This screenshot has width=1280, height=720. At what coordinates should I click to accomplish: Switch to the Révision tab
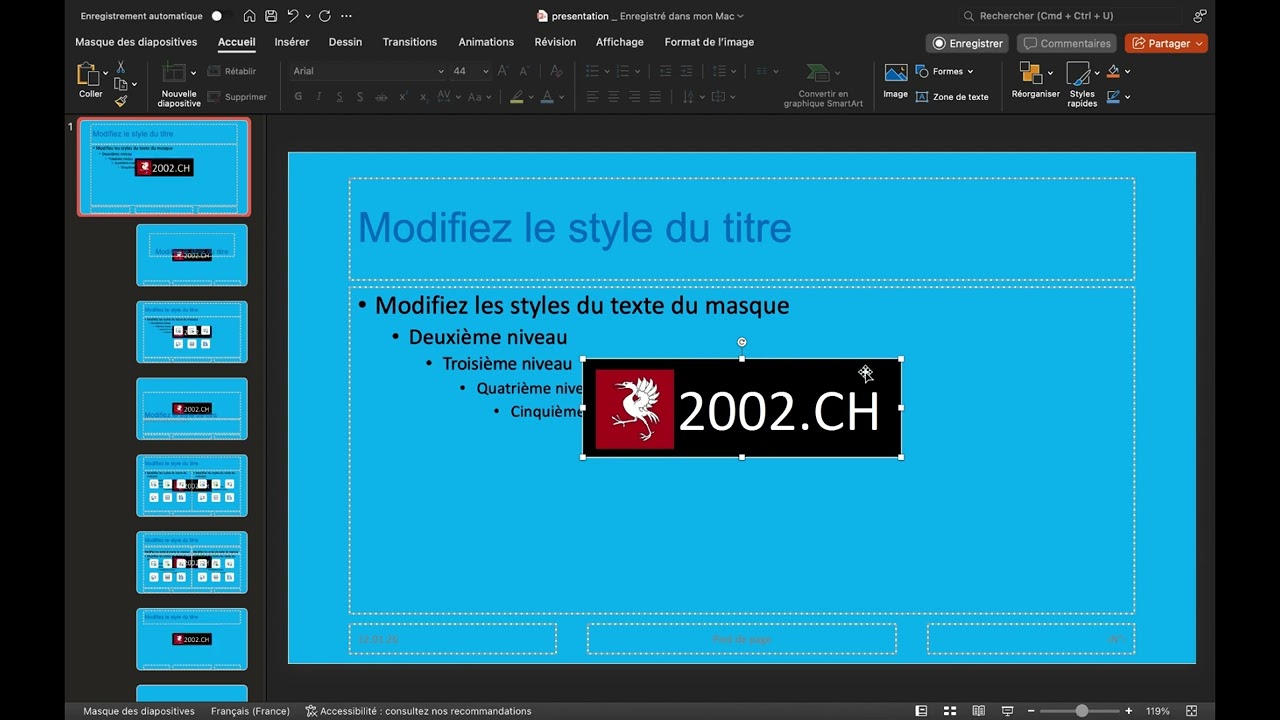pos(555,42)
